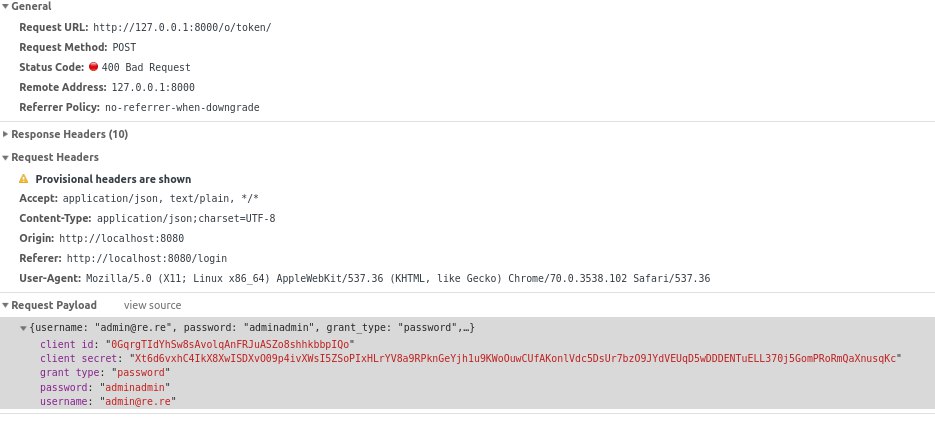Click the client_secret string value
This screenshot has width=935, height=423.
click(x=516, y=359)
